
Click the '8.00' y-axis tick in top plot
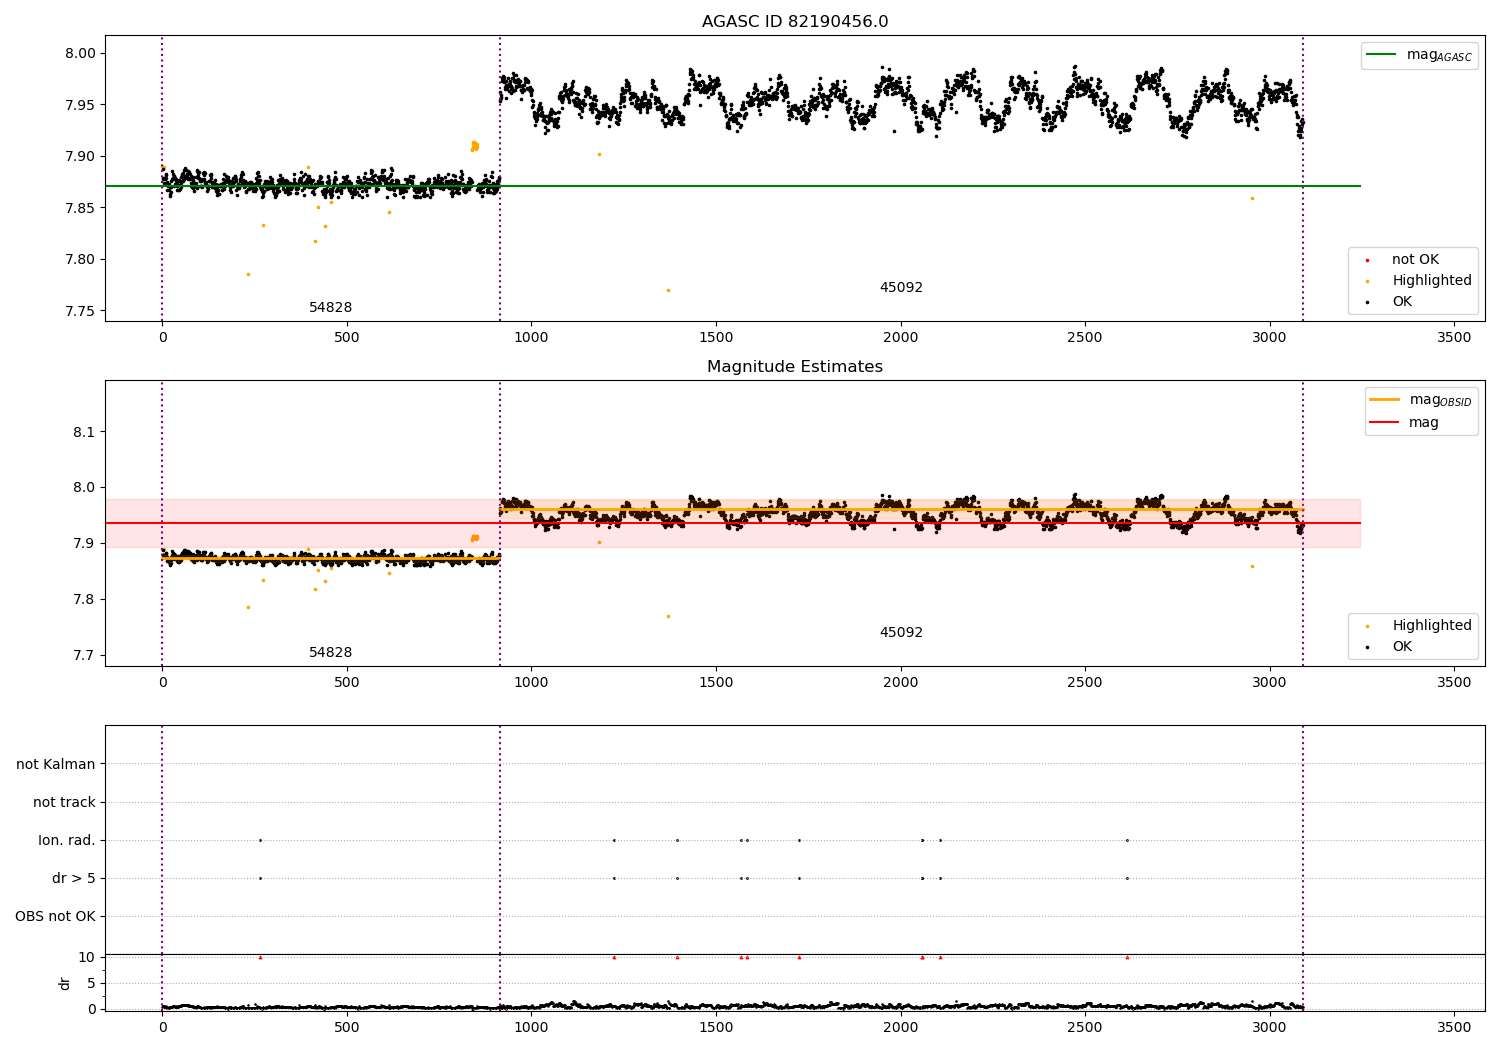tap(80, 54)
